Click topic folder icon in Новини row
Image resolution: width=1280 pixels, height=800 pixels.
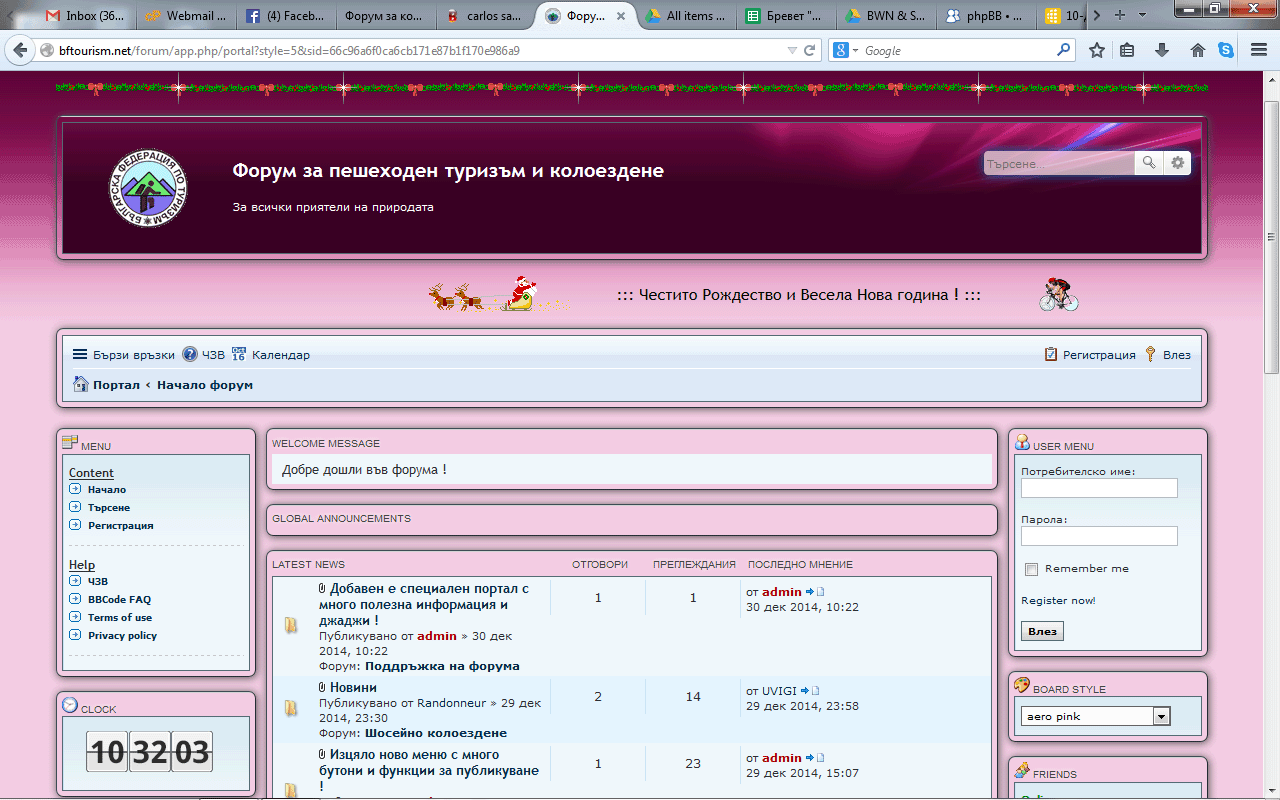coord(291,708)
